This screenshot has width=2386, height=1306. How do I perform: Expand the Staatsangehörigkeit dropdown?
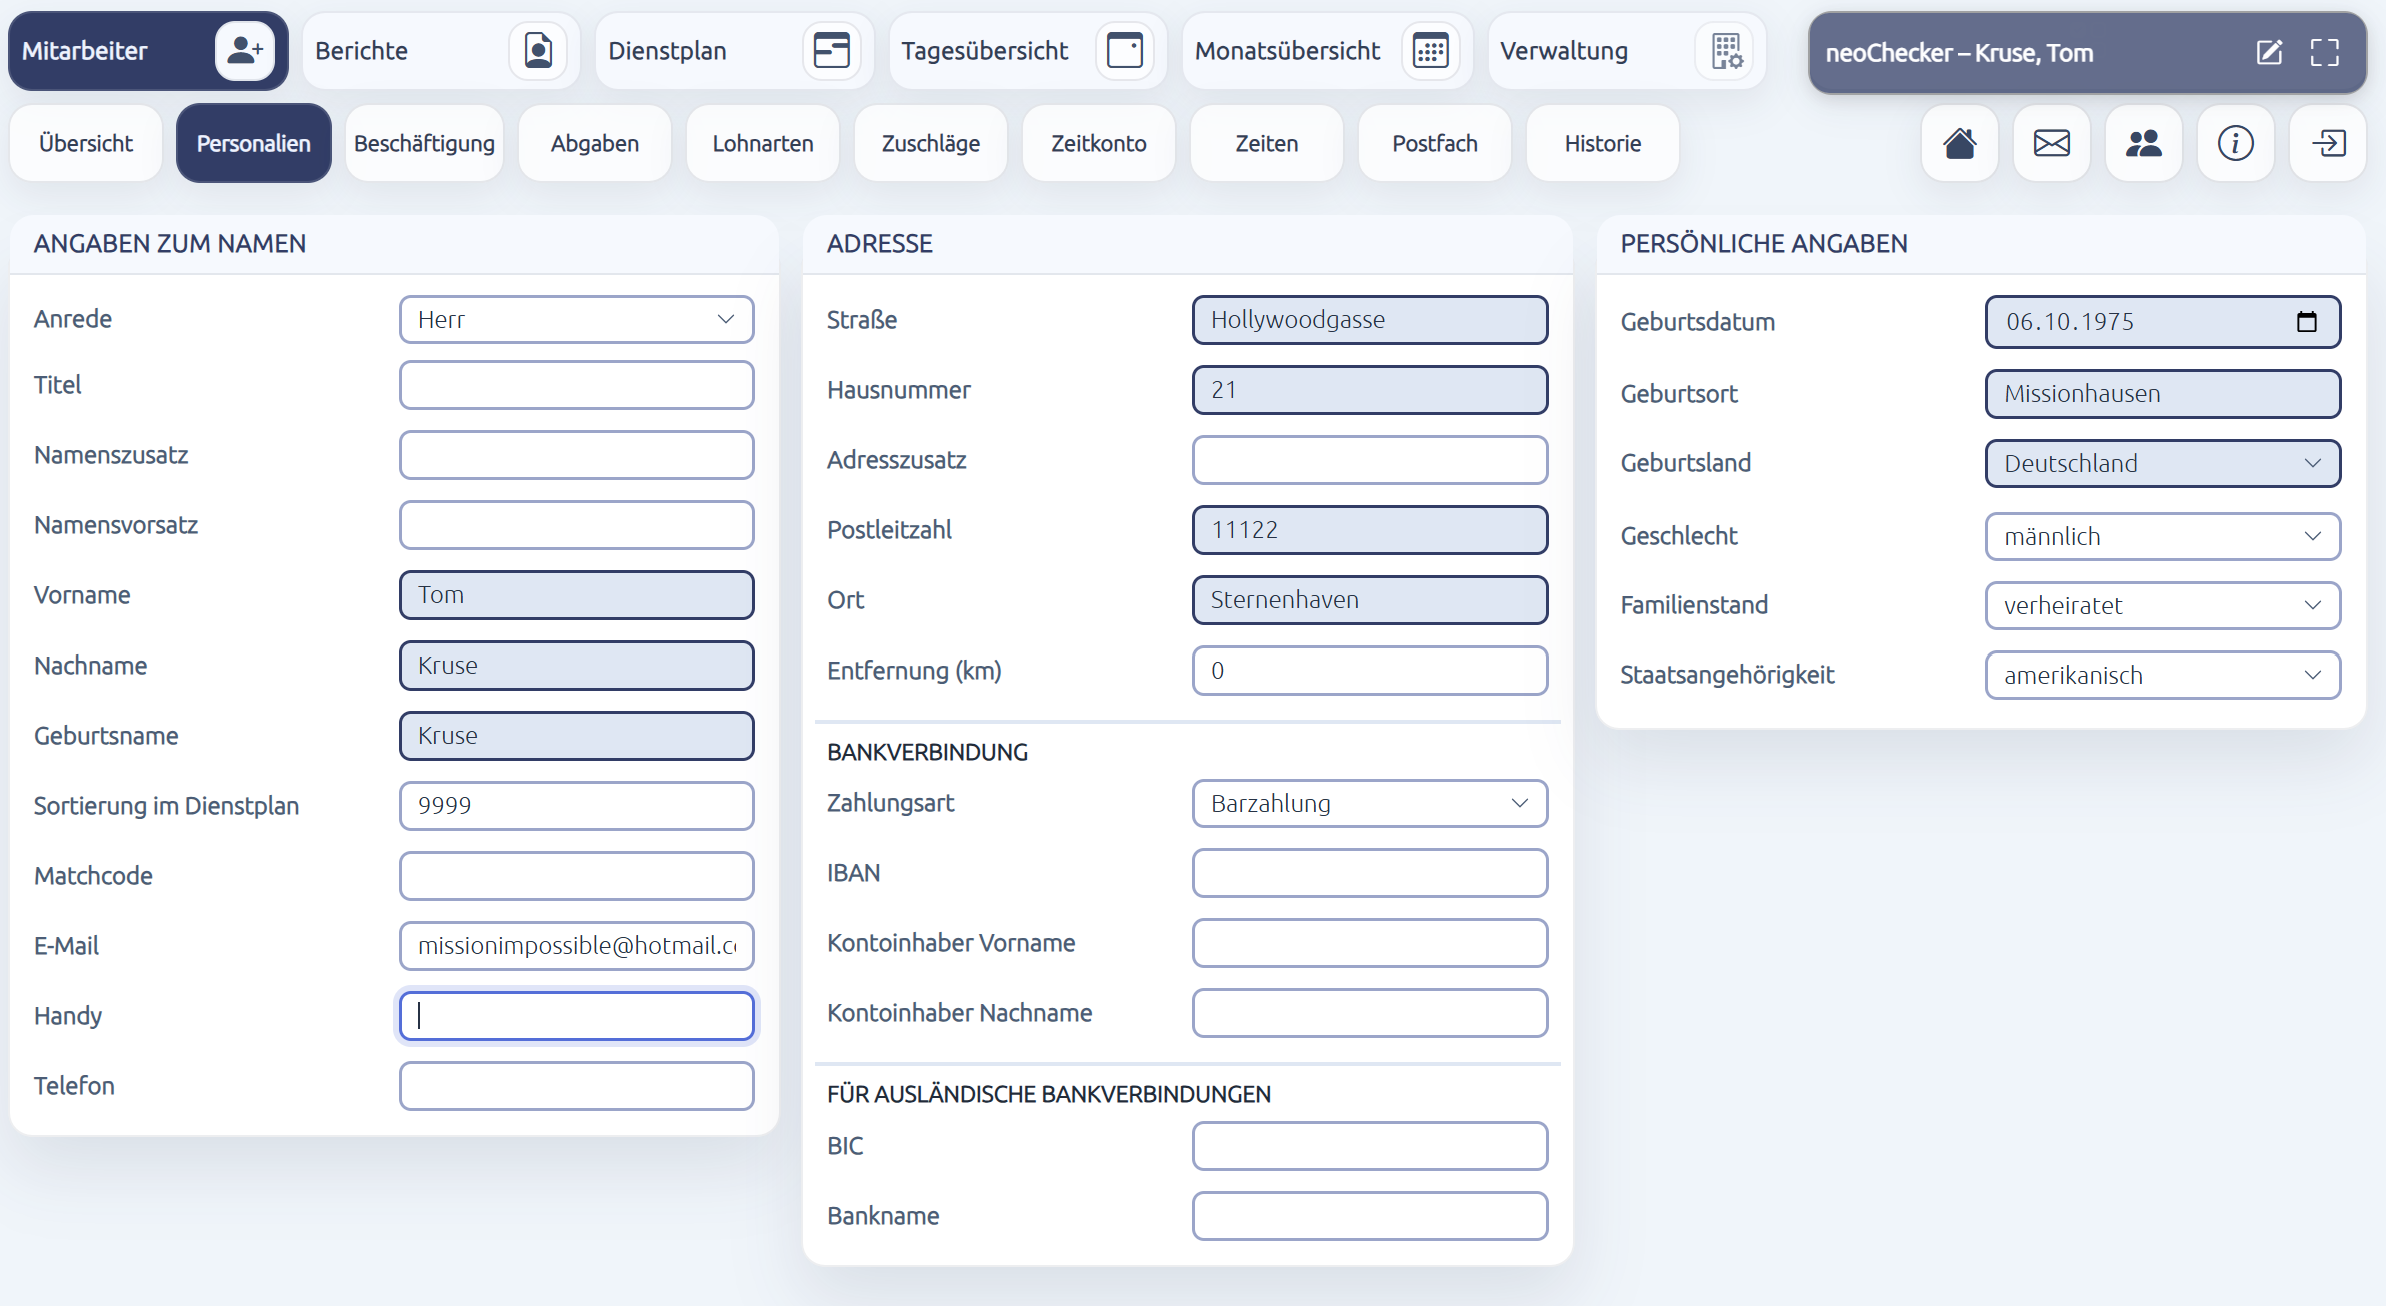[x=2163, y=675]
